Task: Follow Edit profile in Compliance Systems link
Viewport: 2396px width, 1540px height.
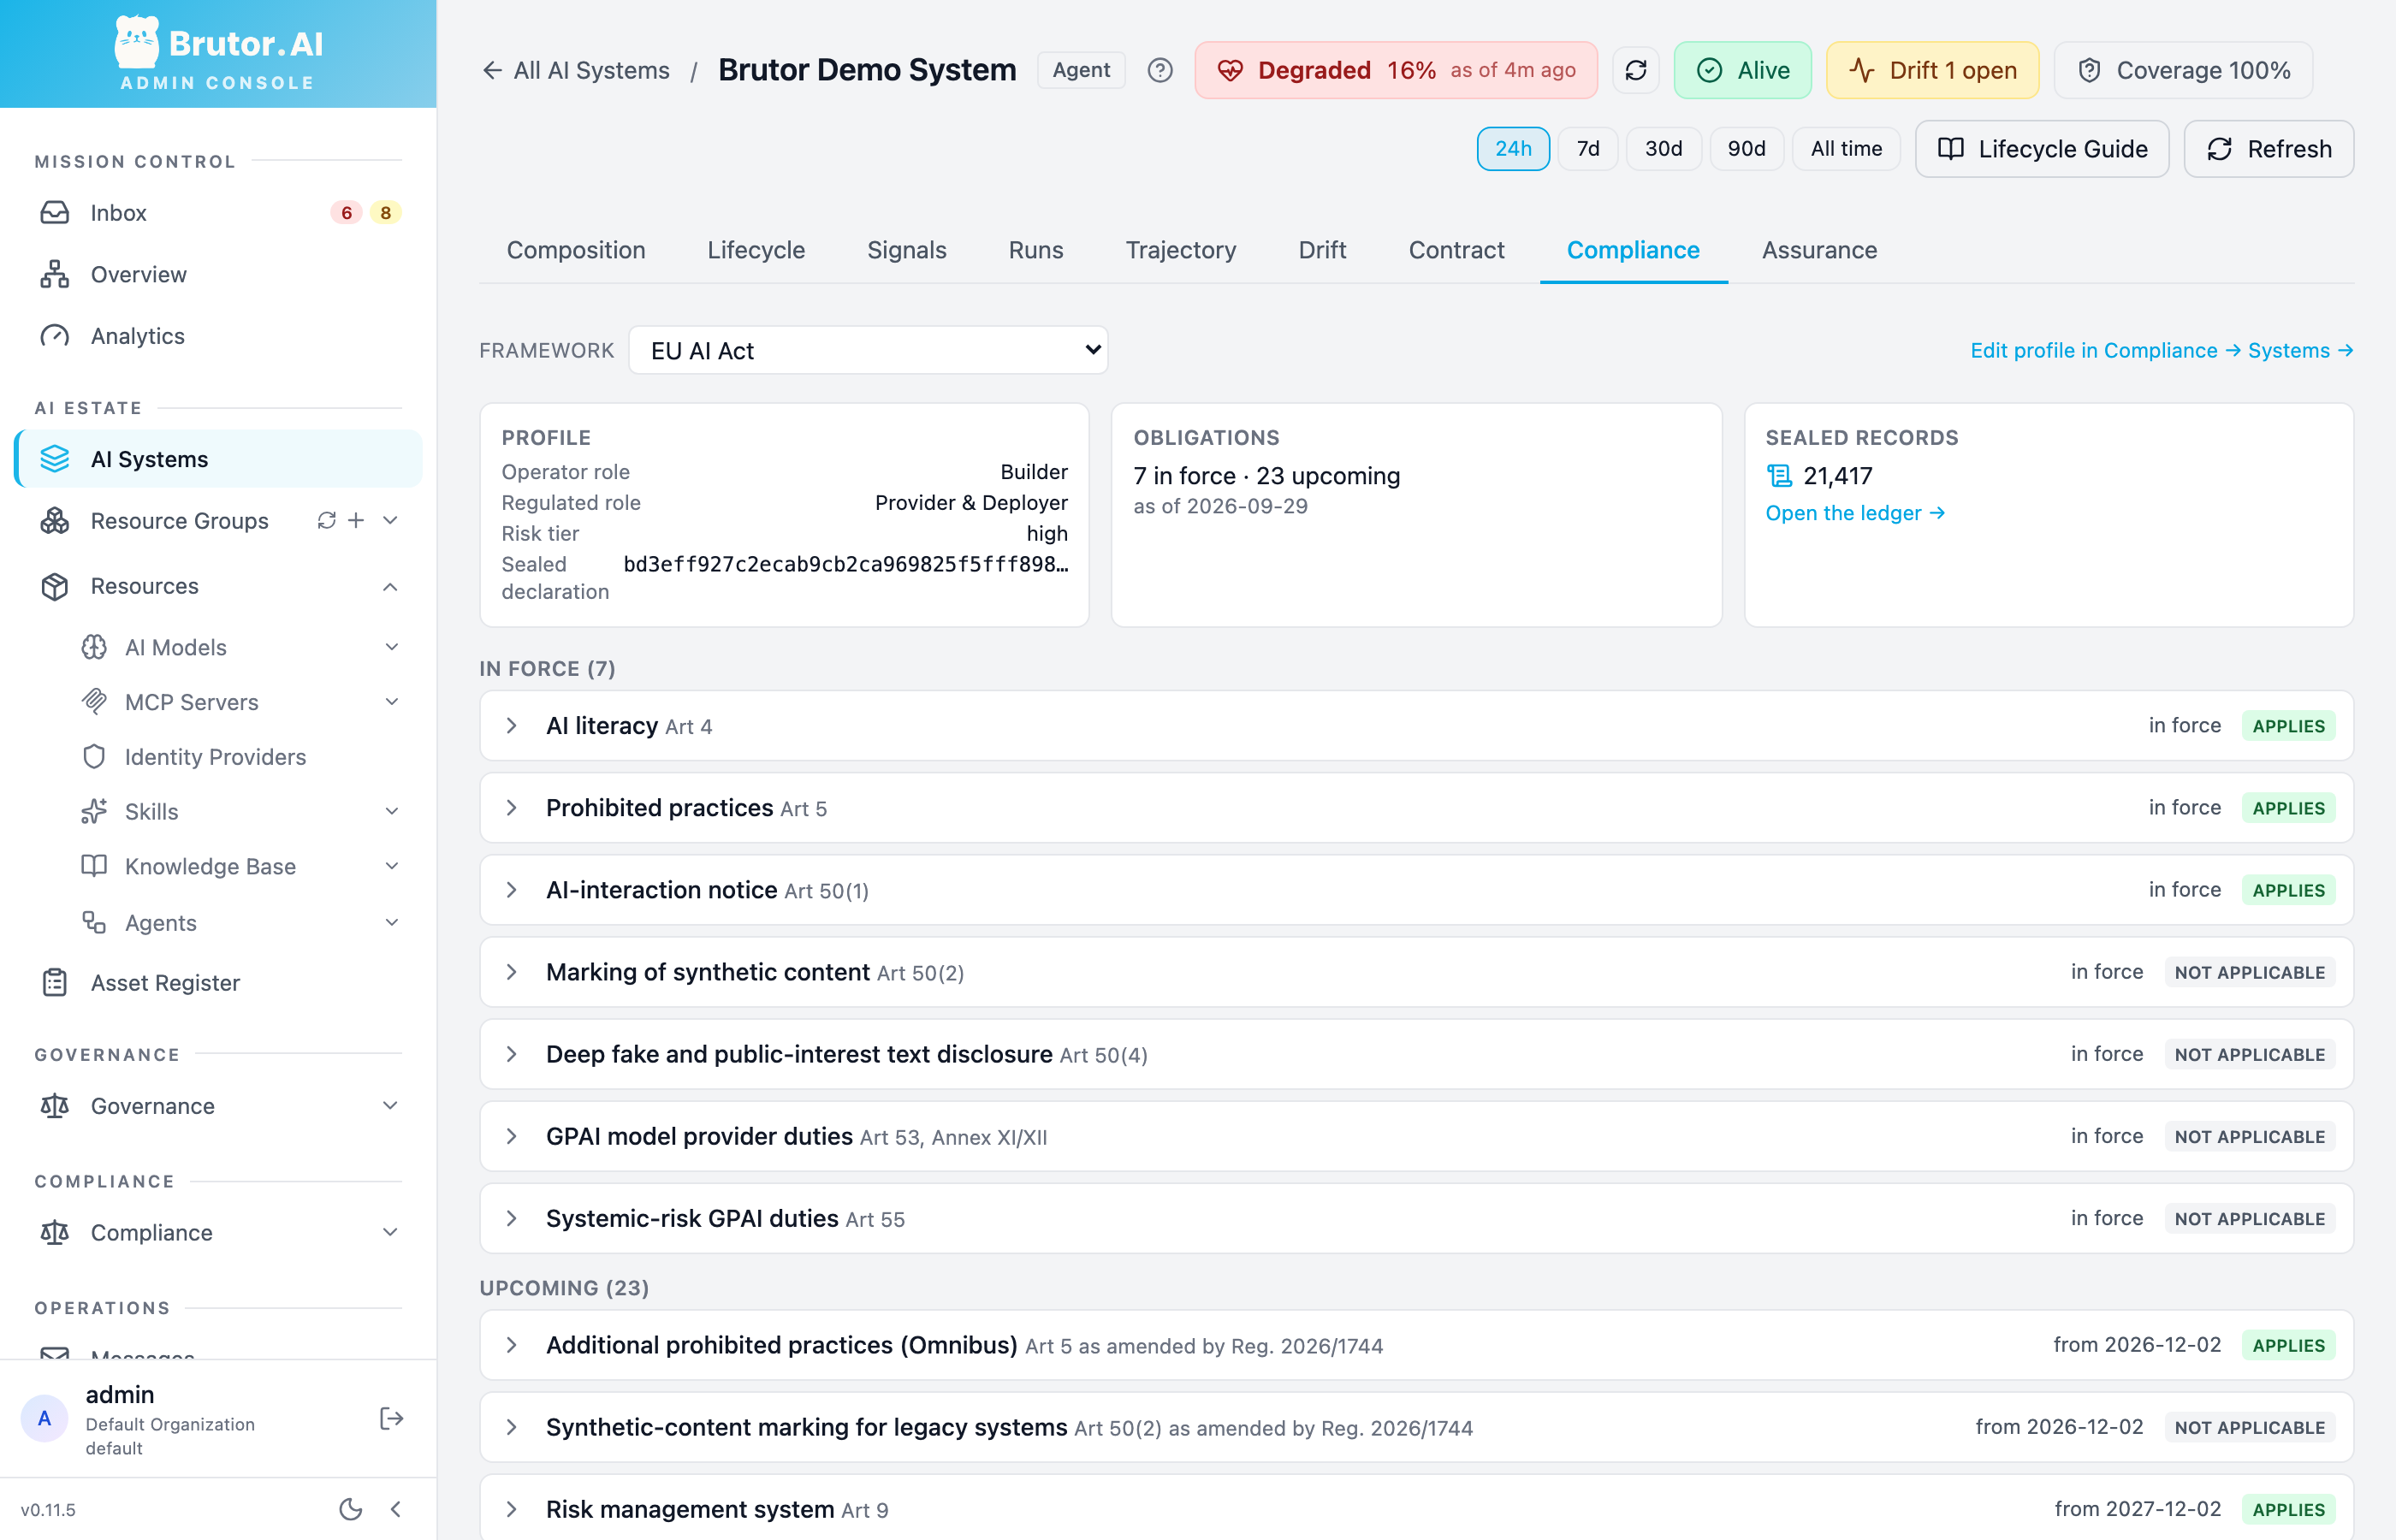Action: tap(2161, 350)
